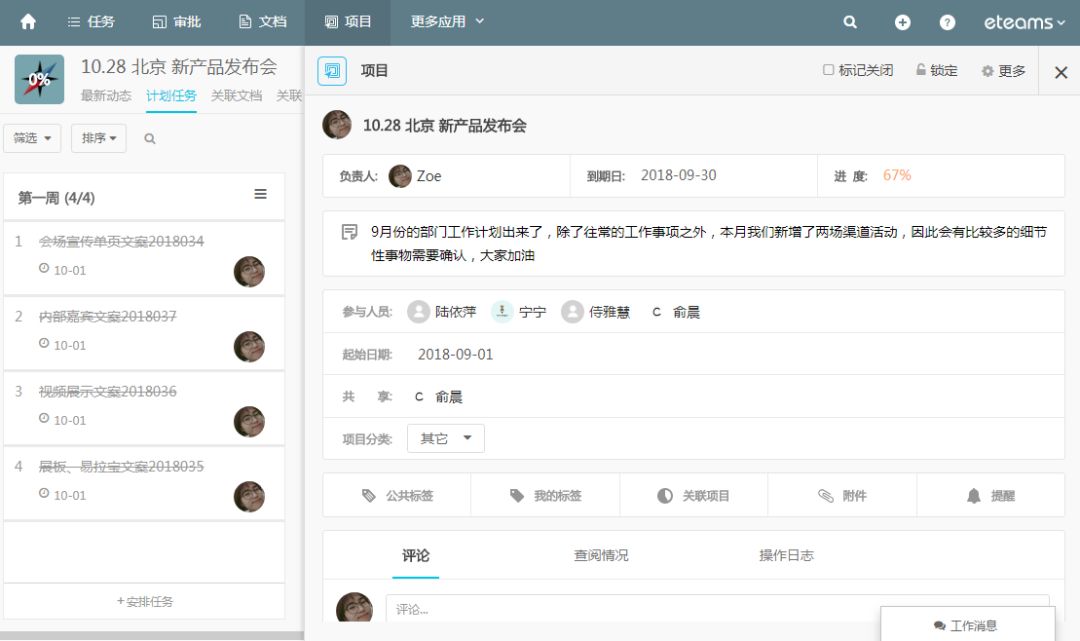Switch to the 评论 tab
This screenshot has width=1080, height=641.
point(415,556)
